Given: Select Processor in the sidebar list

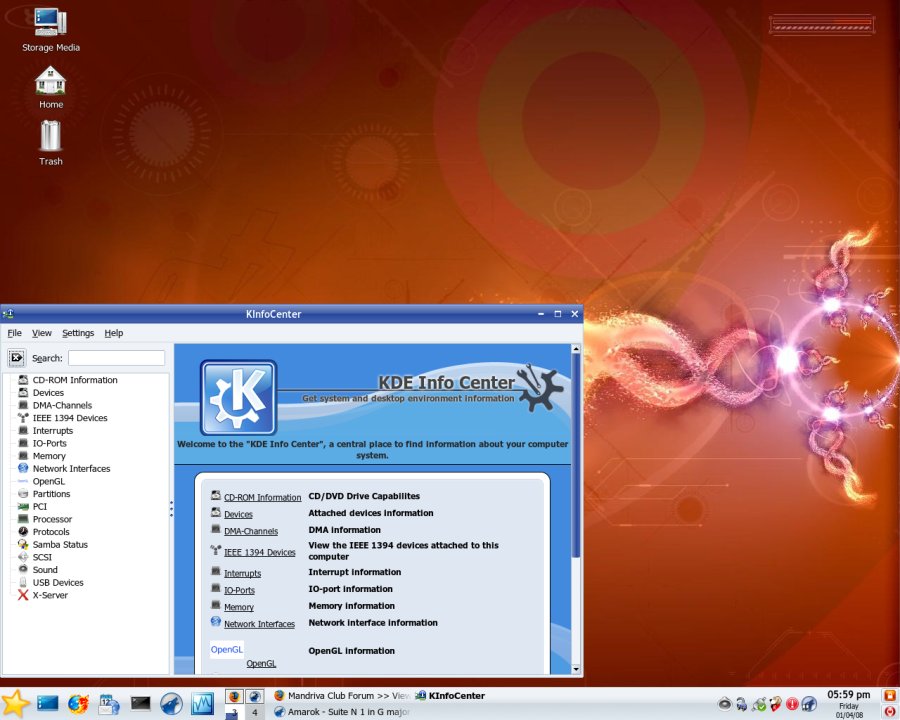Looking at the screenshot, I should (x=52, y=519).
